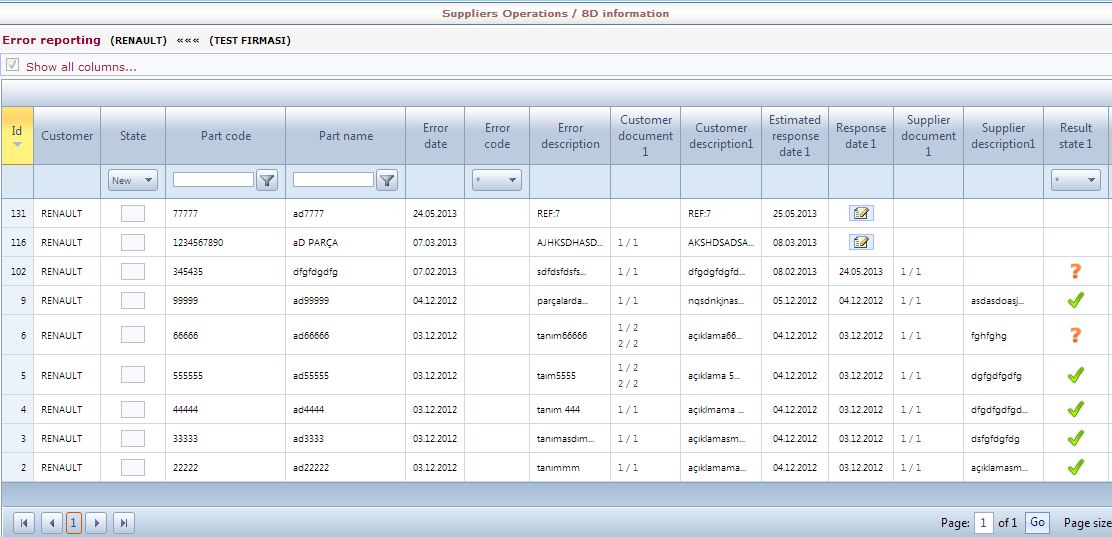
Task: Click the State box for row 6
Action: (133, 335)
